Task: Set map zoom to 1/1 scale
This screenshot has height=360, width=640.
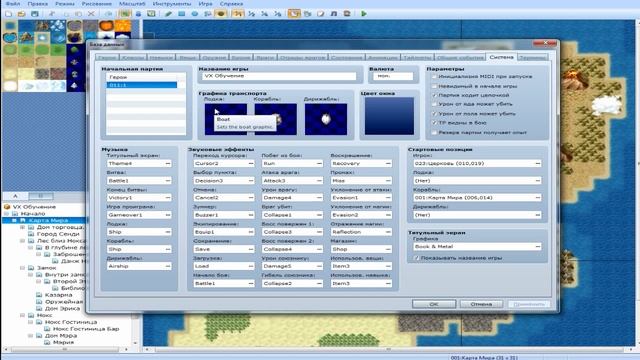Action: pyautogui.click(x=238, y=14)
